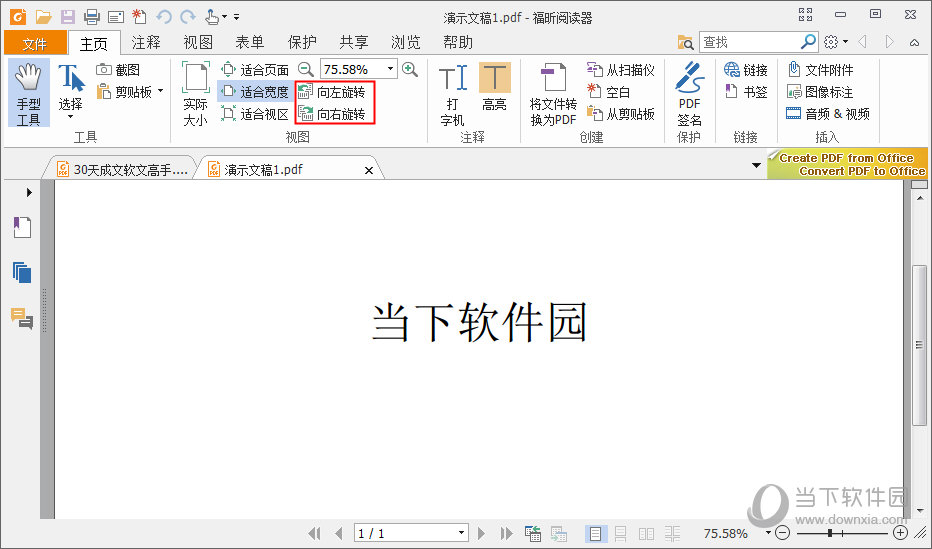Image resolution: width=932 pixels, height=549 pixels.
Task: Create PDF from clipboard (从剪贴板)
Action: pyautogui.click(x=621, y=113)
